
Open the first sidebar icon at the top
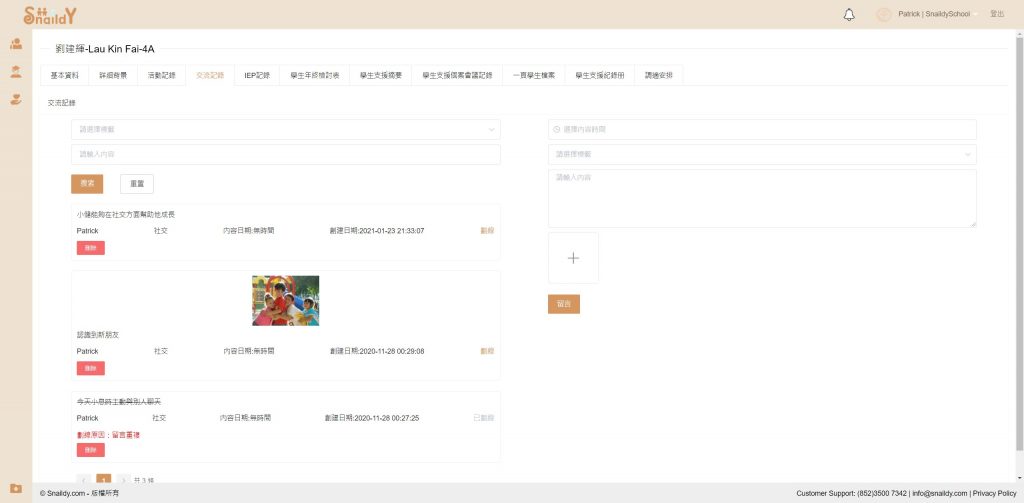[x=15, y=44]
